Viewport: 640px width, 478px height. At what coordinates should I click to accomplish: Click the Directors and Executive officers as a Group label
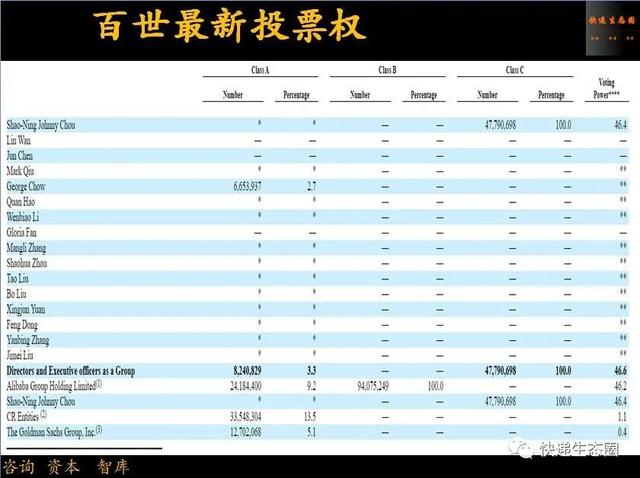click(x=71, y=371)
